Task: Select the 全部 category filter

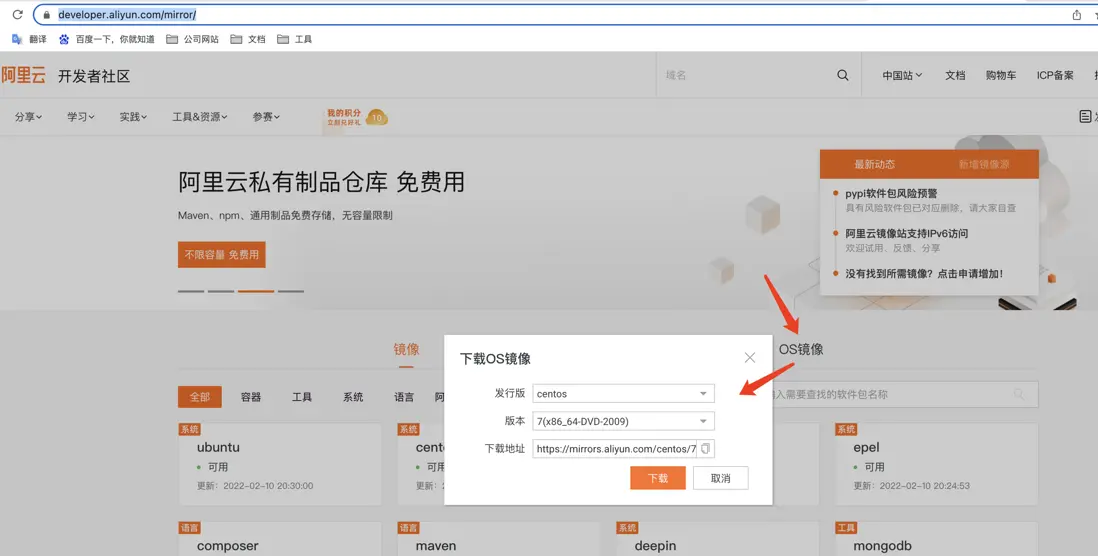Action: (x=200, y=397)
